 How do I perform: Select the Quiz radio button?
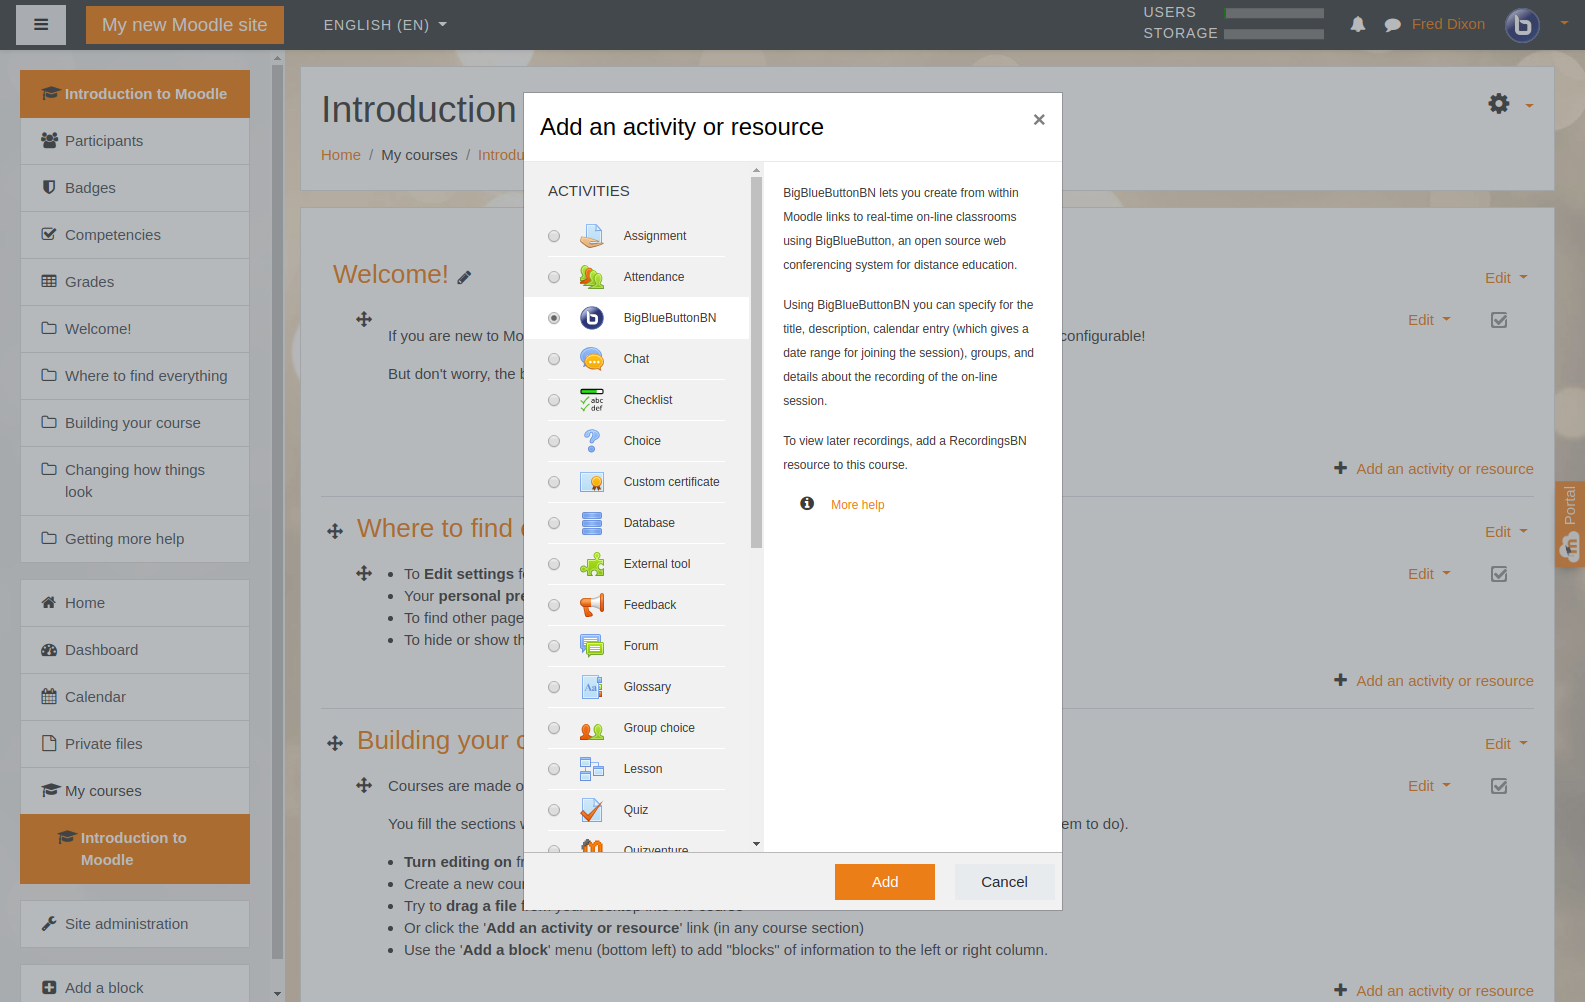[554, 810]
